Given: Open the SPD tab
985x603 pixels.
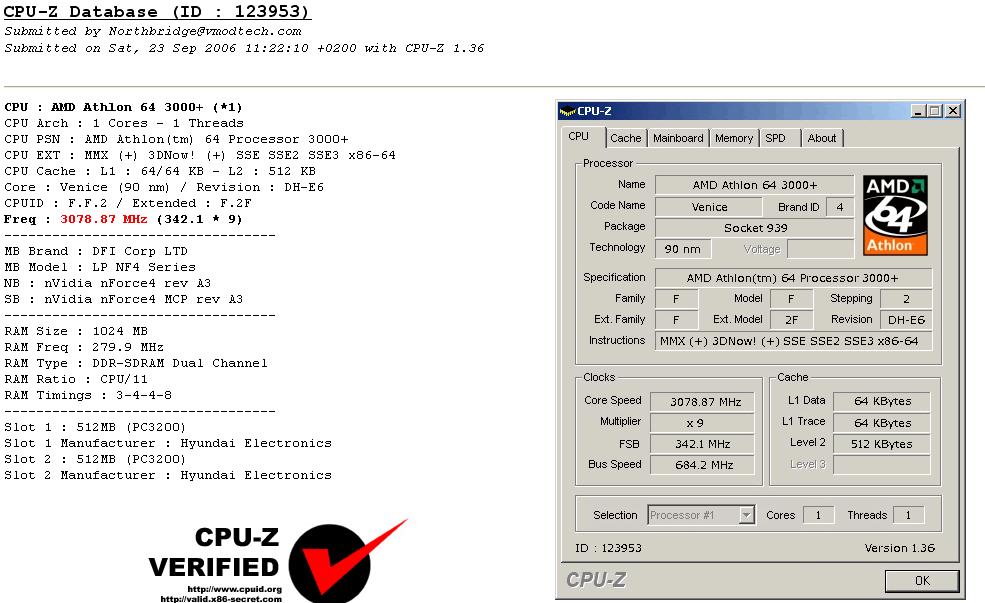Looking at the screenshot, I should coord(775,138).
